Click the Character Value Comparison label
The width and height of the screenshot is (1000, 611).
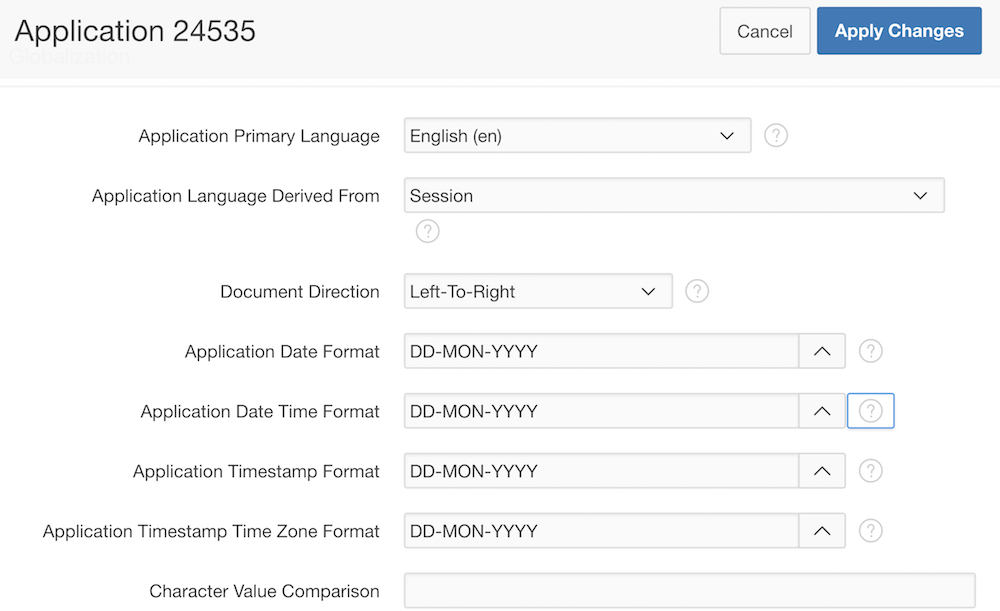264,591
